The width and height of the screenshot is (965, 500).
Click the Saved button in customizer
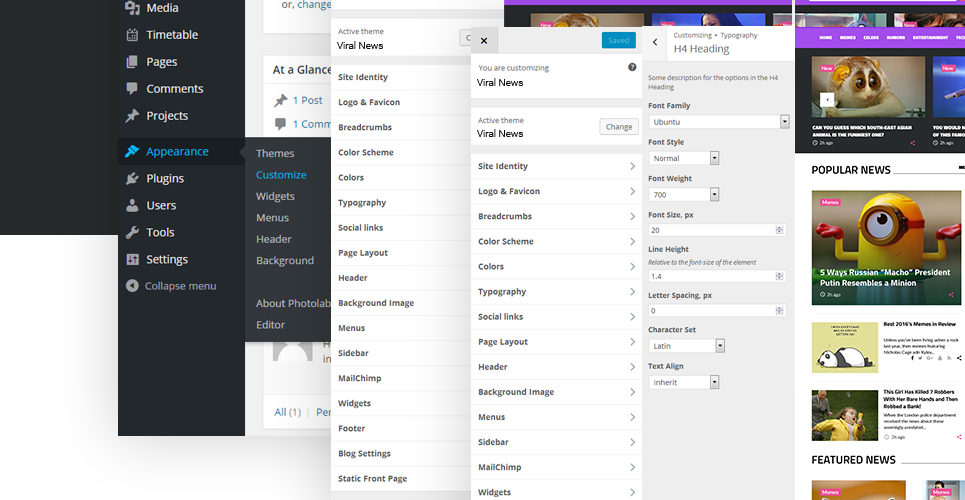[x=619, y=40]
